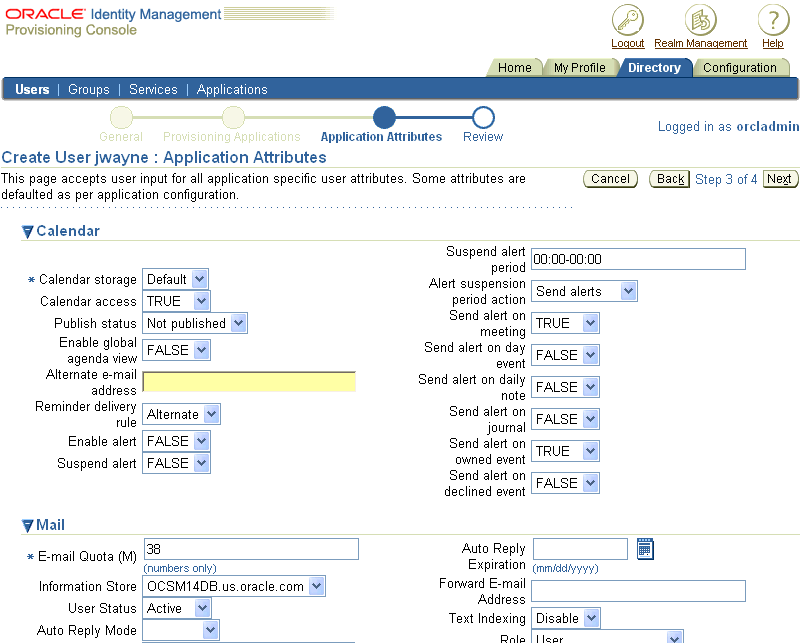The height and width of the screenshot is (643, 804).
Task: Click the General step circle in wizard
Action: coord(121,118)
